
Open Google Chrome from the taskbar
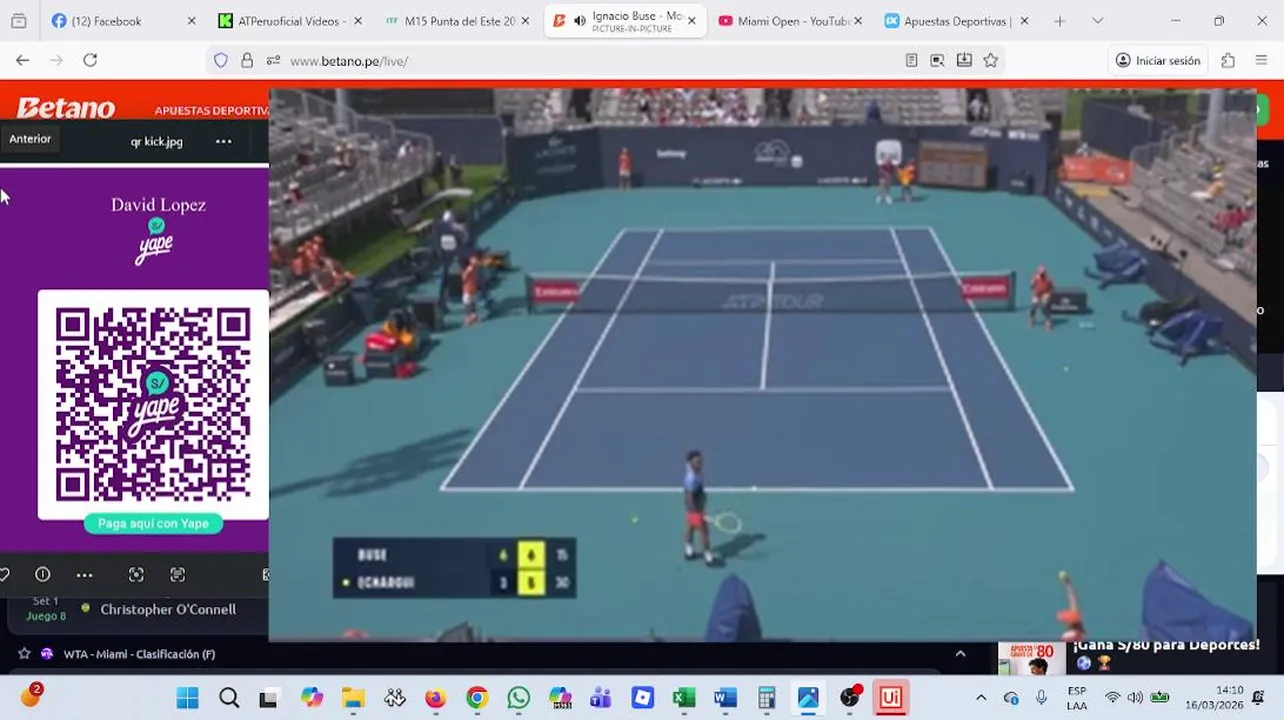tap(477, 697)
